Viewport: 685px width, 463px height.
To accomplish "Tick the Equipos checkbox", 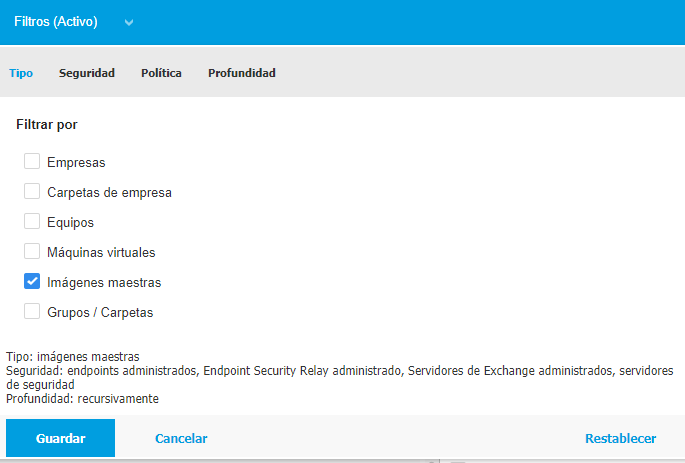I will [32, 221].
